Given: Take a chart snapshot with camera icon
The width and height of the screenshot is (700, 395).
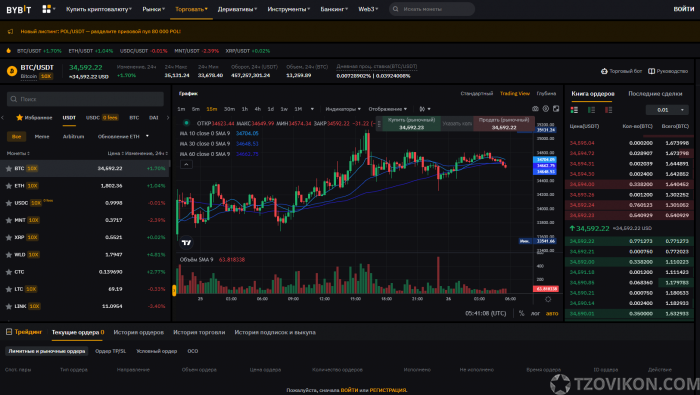Looking at the screenshot, I should click(535, 108).
